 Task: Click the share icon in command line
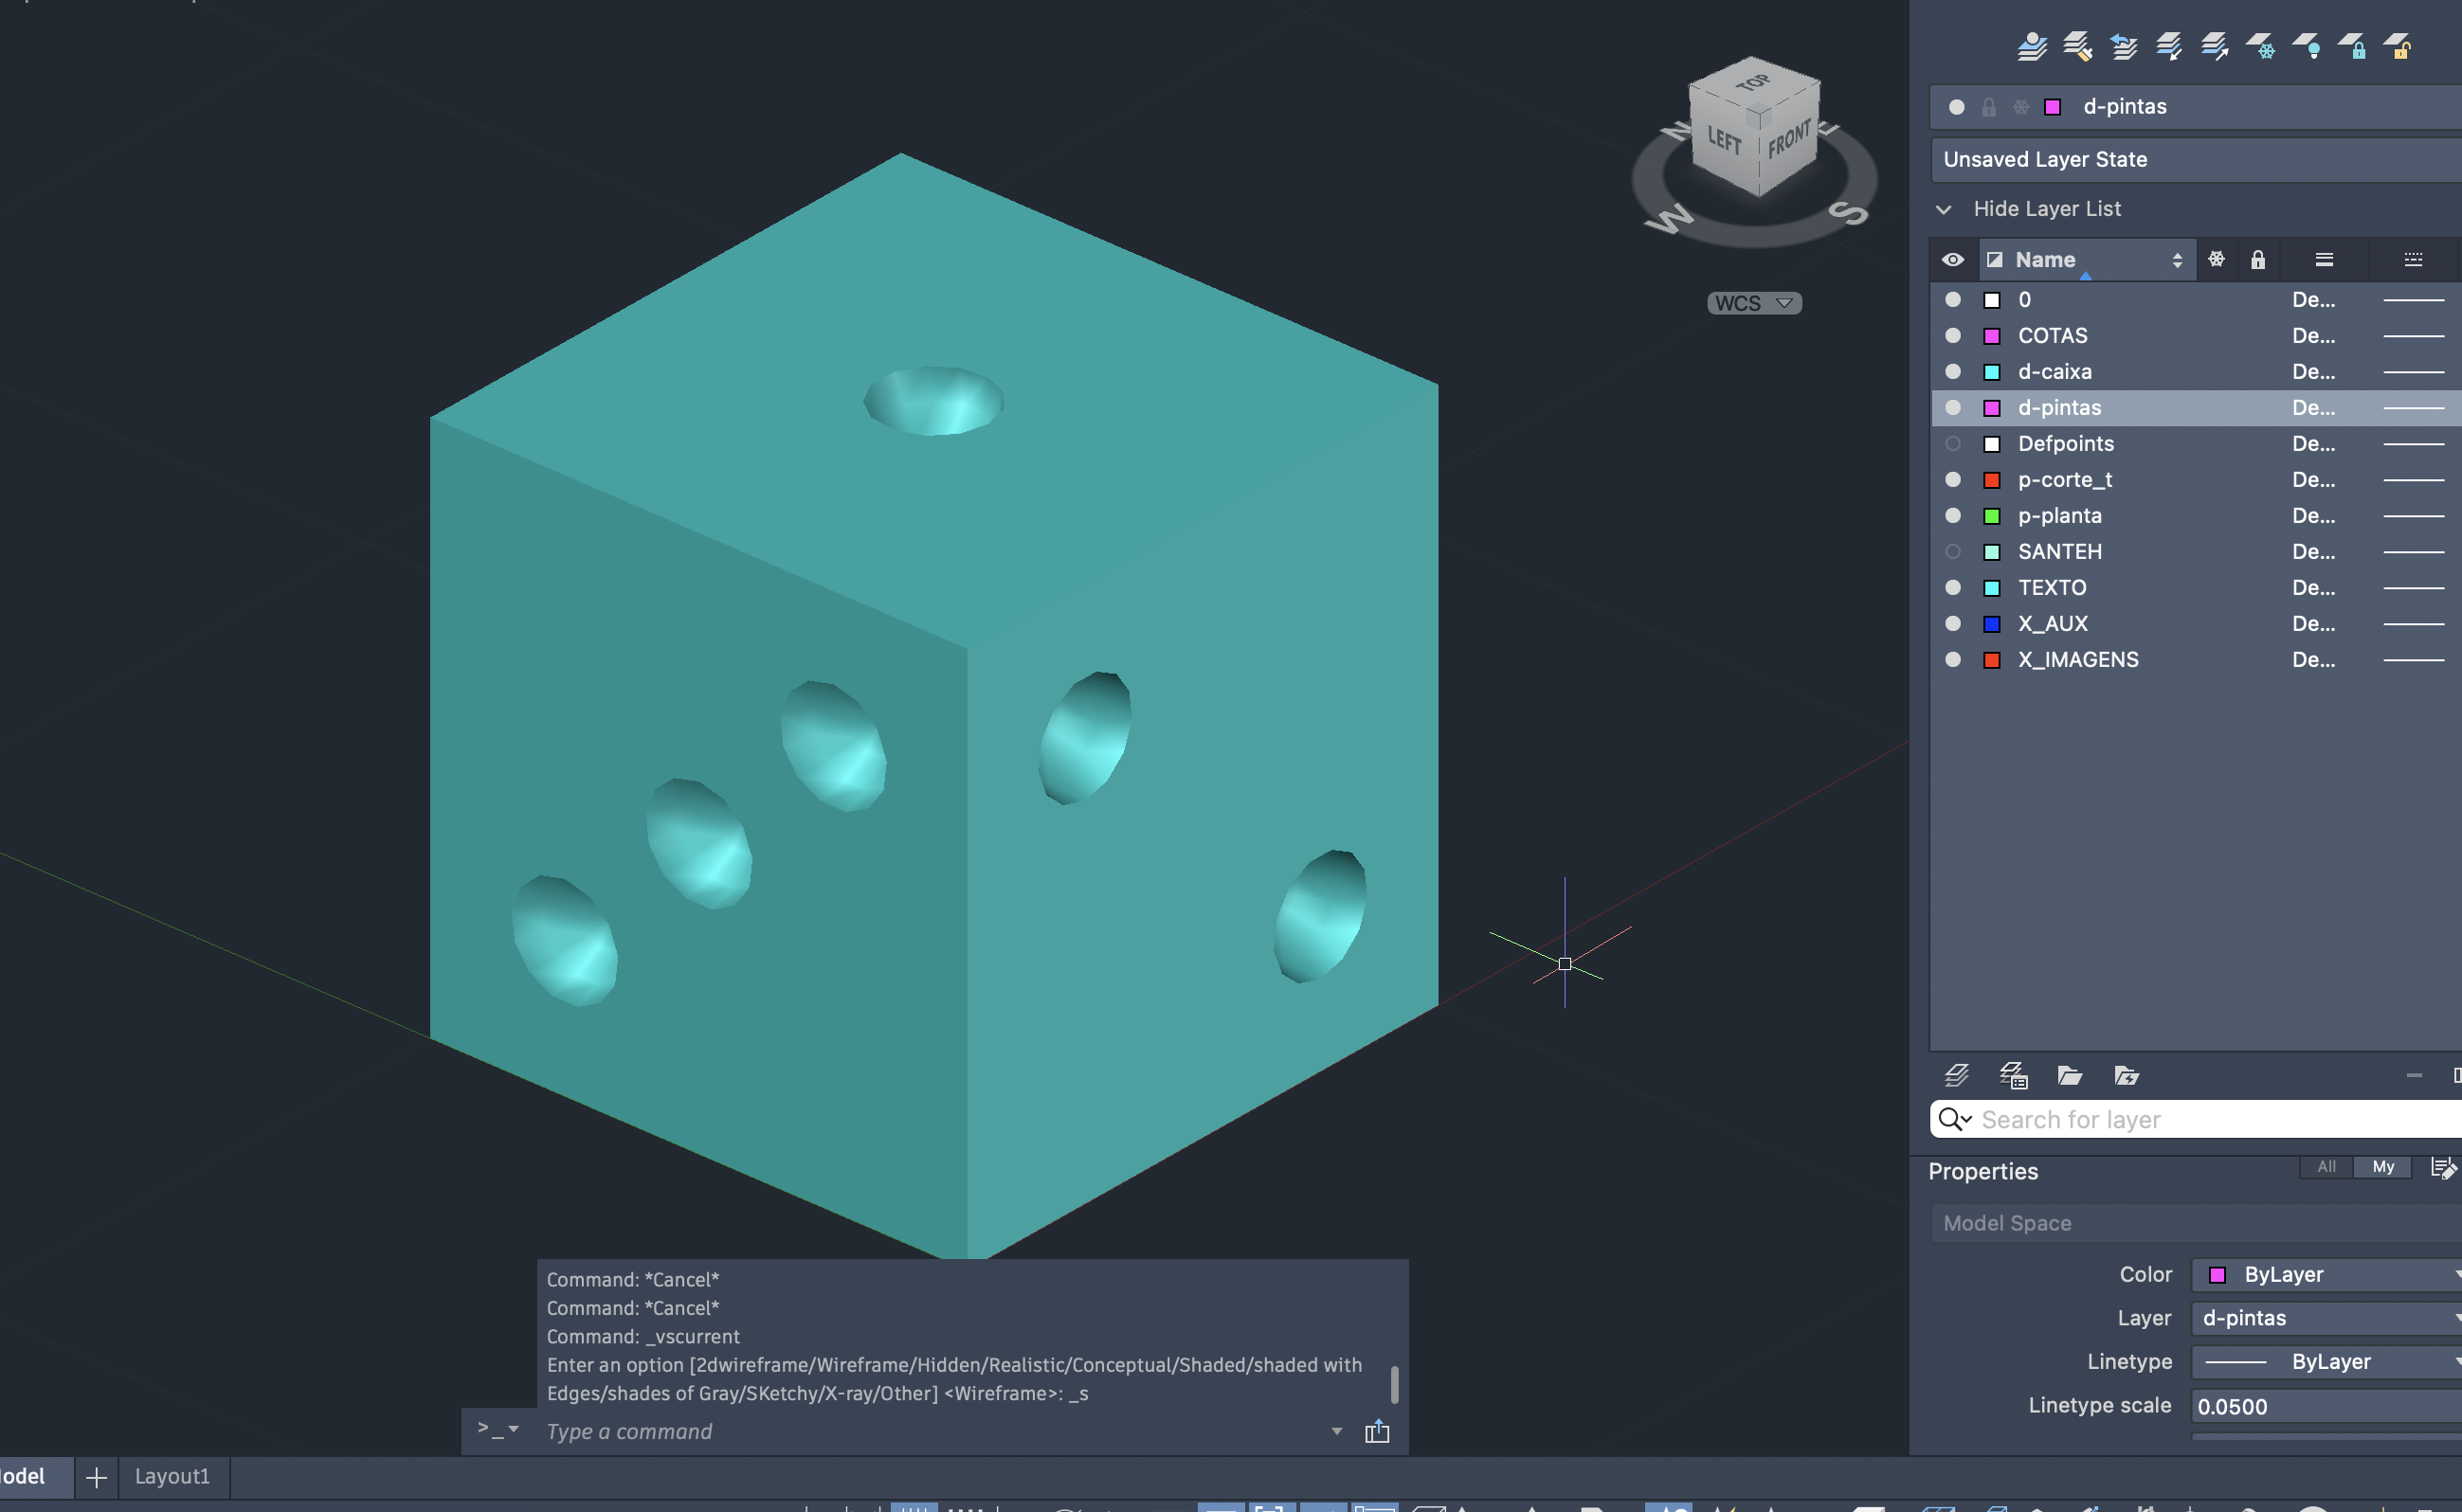coord(1377,1431)
